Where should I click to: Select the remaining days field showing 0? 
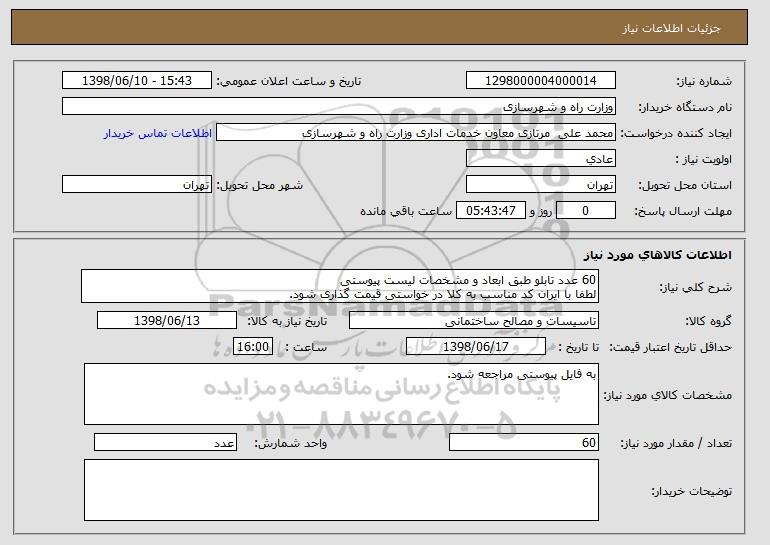click(586, 211)
